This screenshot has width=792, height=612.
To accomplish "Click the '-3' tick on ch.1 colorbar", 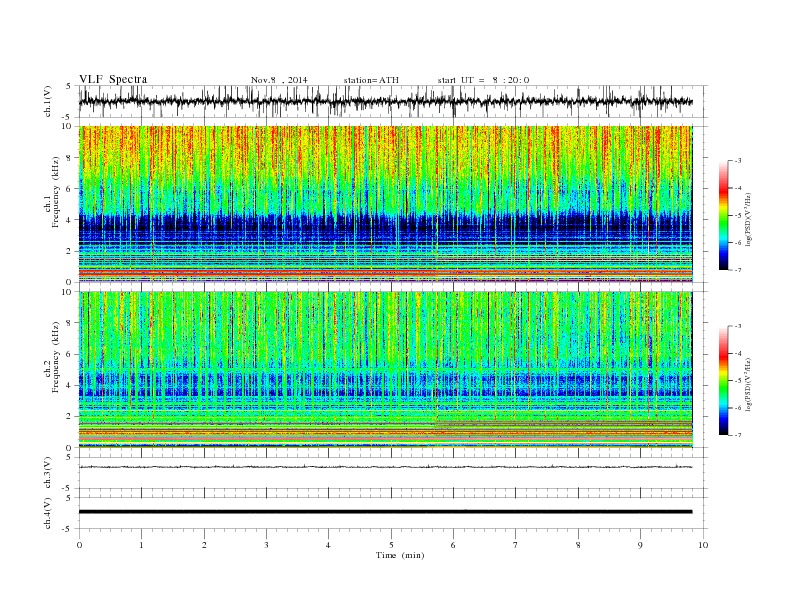I will [x=738, y=161].
